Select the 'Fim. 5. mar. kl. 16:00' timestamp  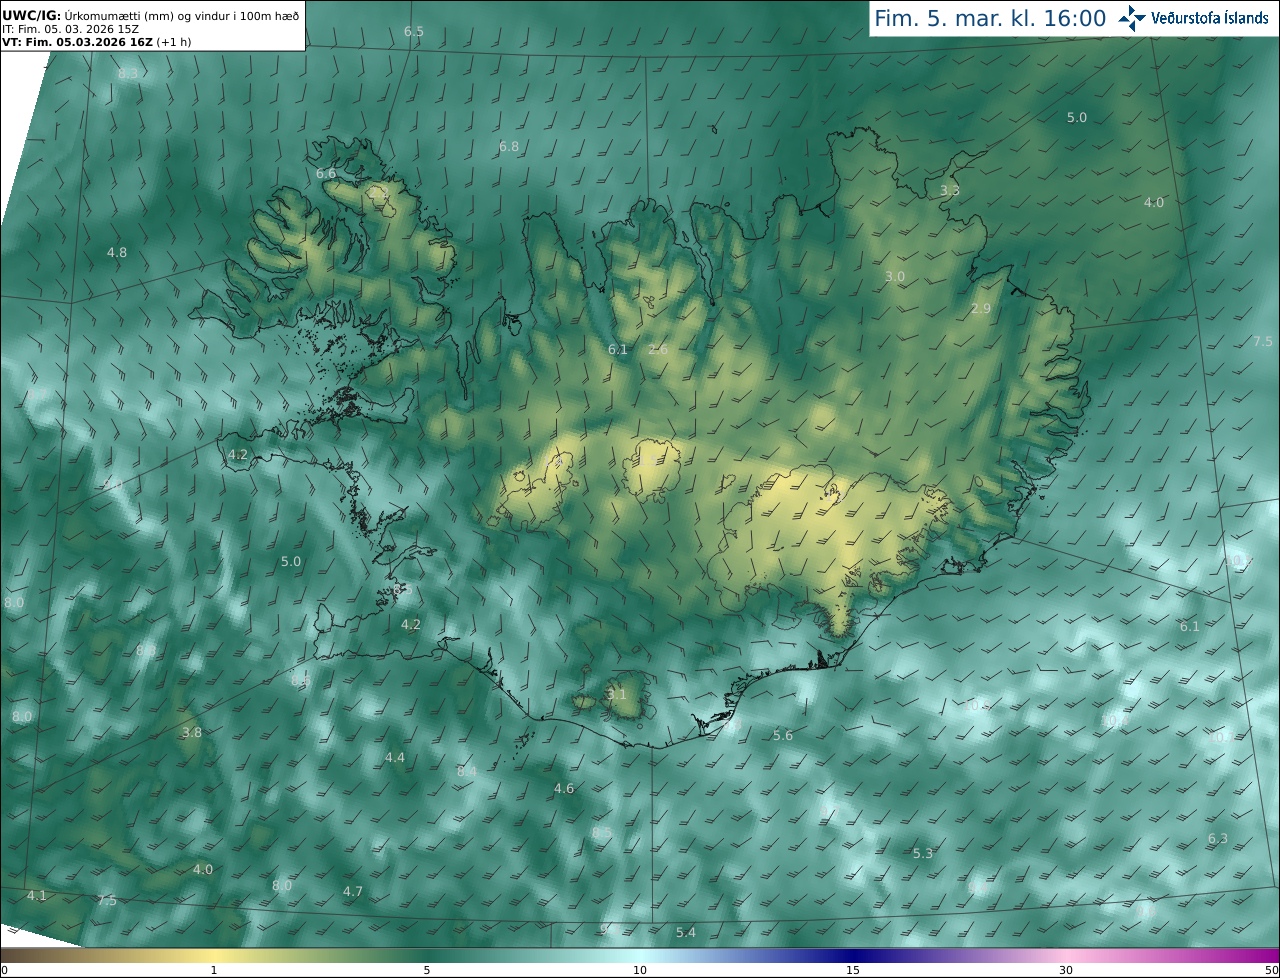[x=990, y=19]
